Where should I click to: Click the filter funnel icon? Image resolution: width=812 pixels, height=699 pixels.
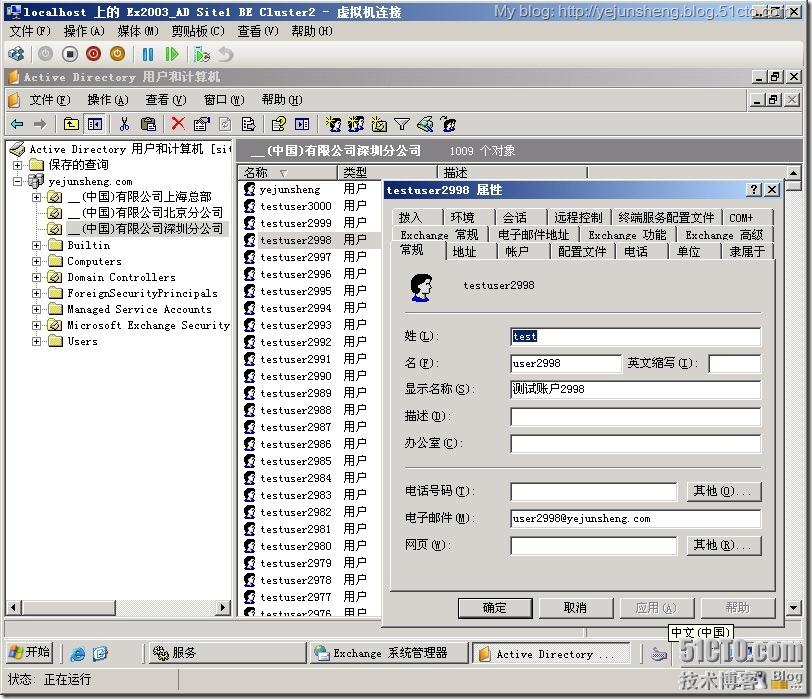tap(402, 124)
